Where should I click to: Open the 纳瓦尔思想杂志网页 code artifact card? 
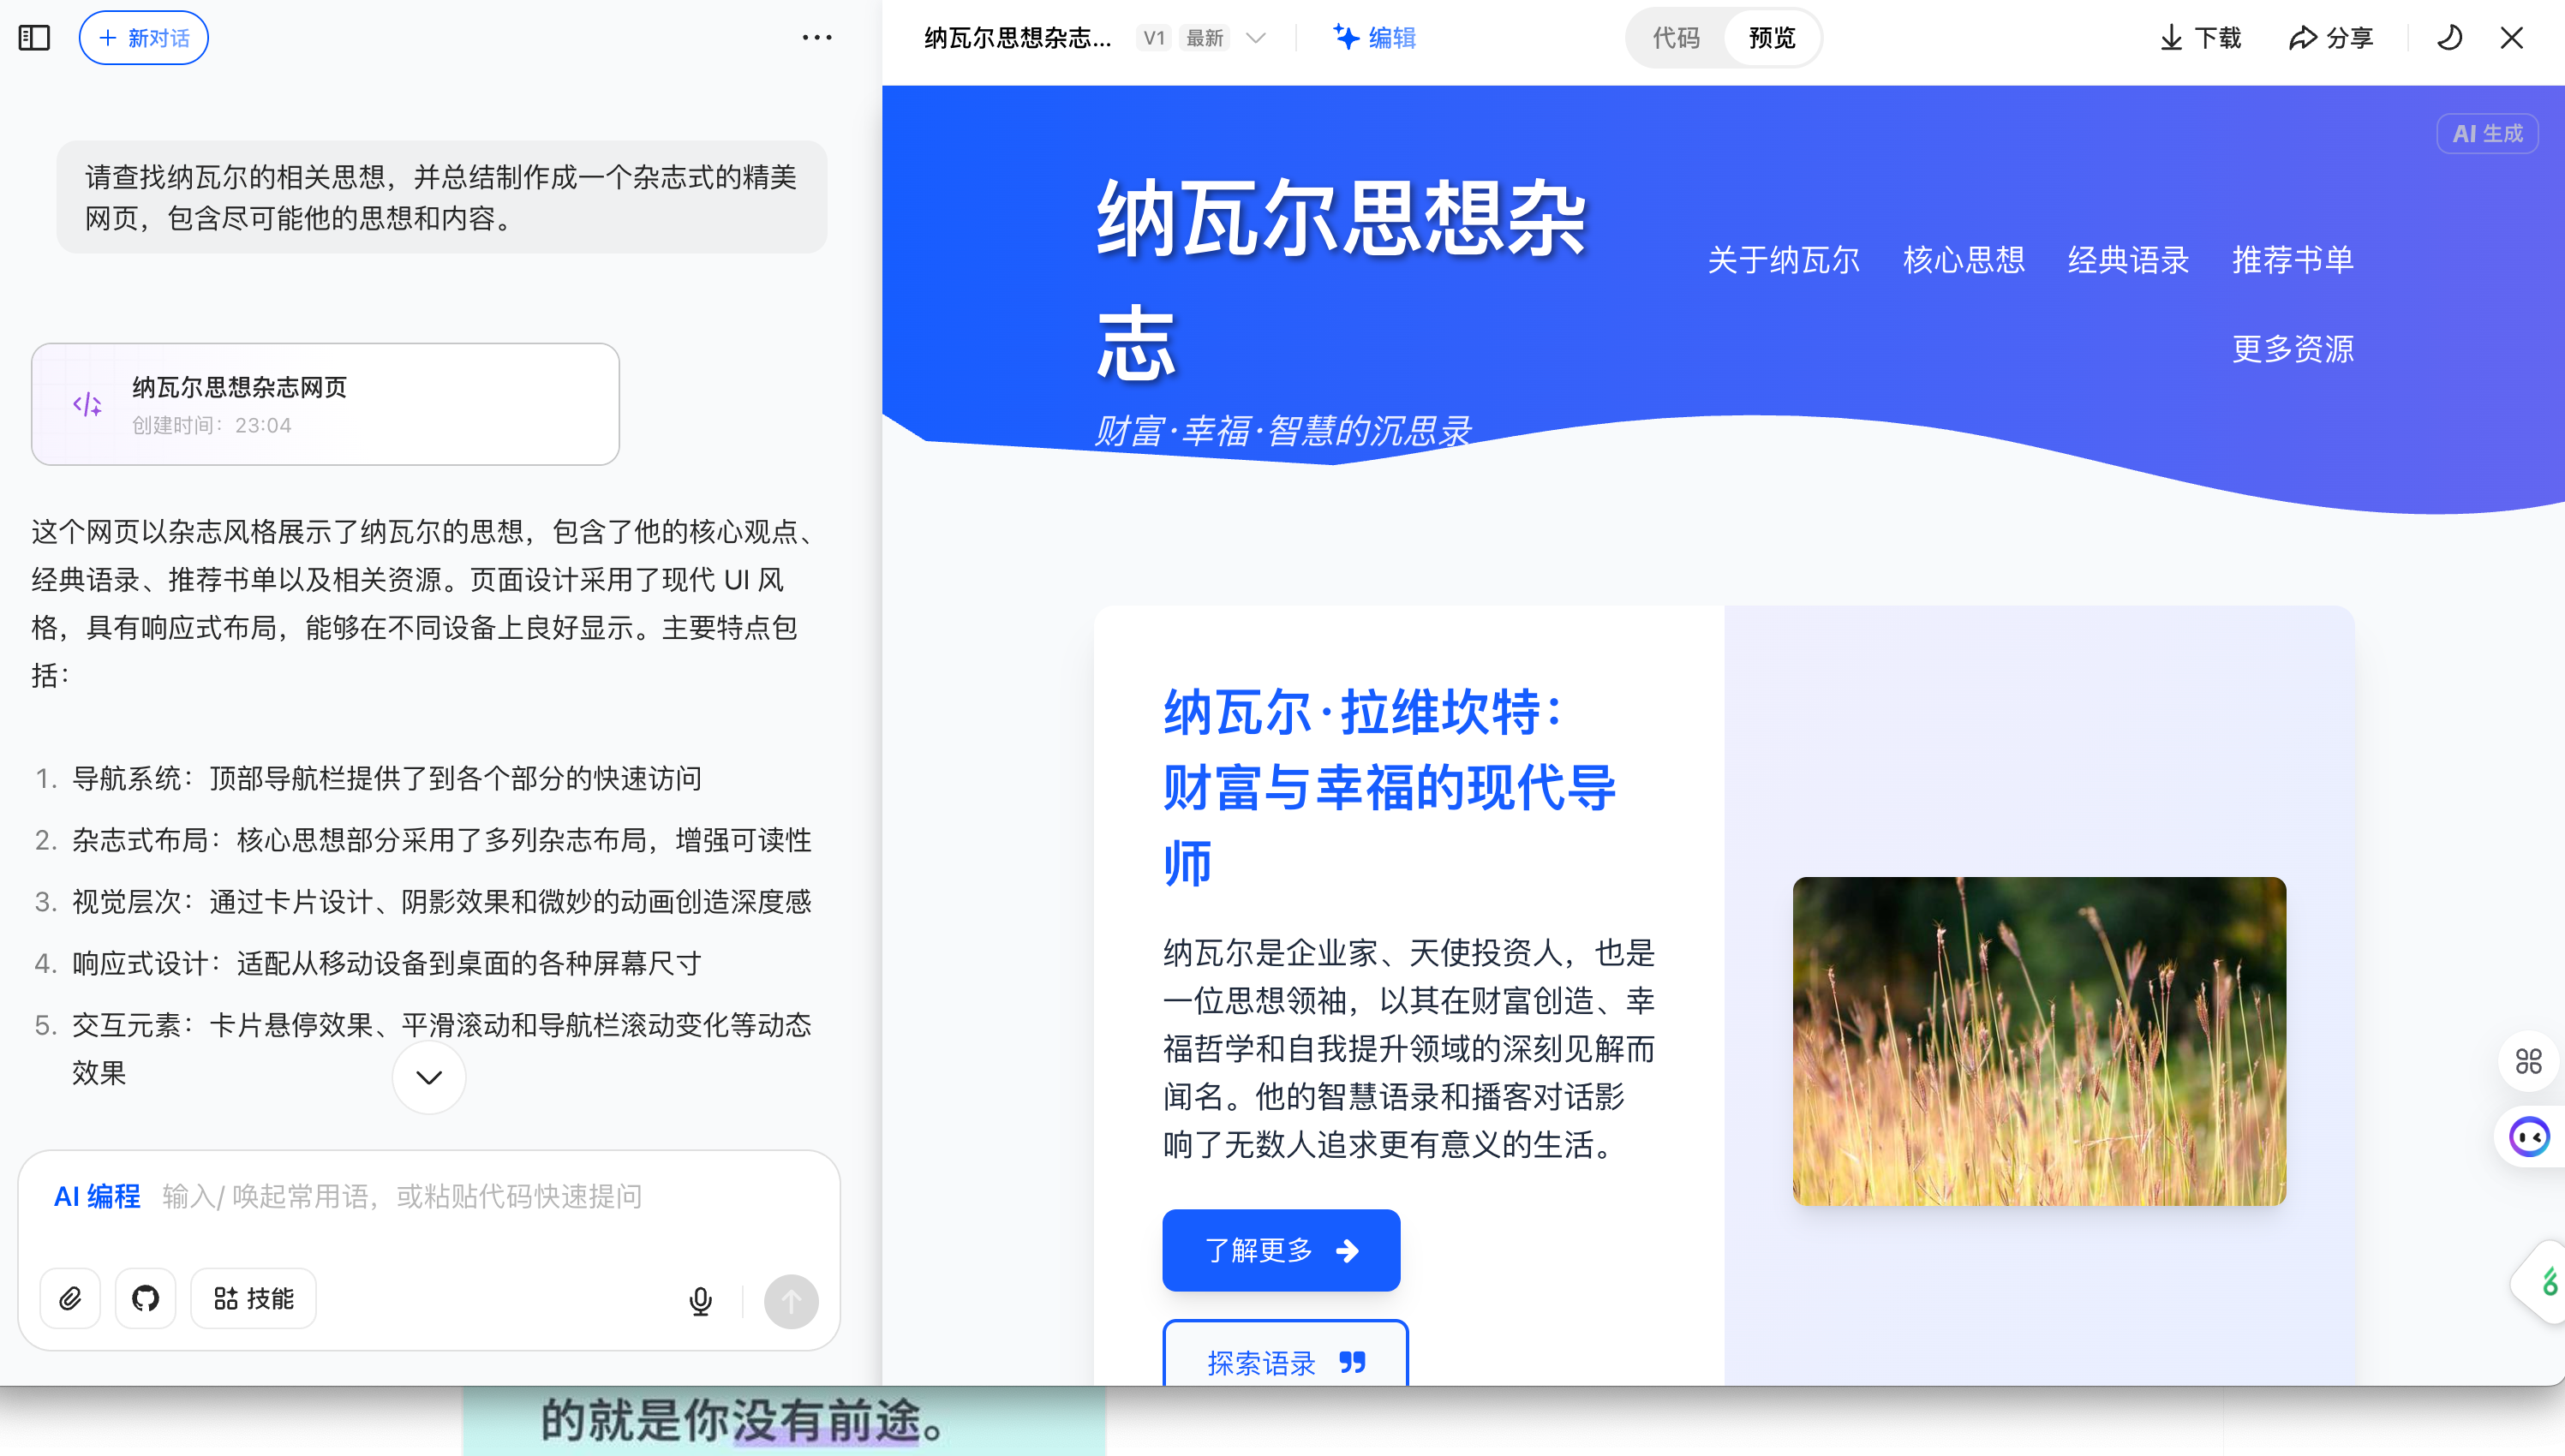pos(325,404)
